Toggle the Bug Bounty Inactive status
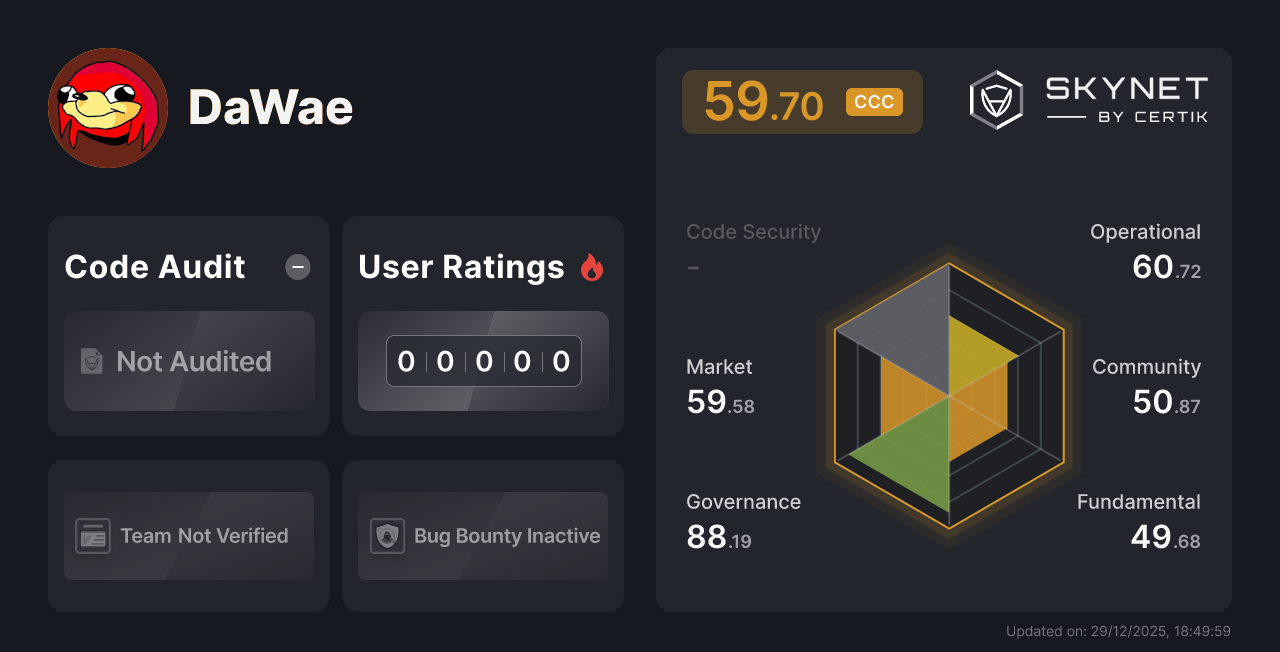The height and width of the screenshot is (652, 1280). (483, 535)
